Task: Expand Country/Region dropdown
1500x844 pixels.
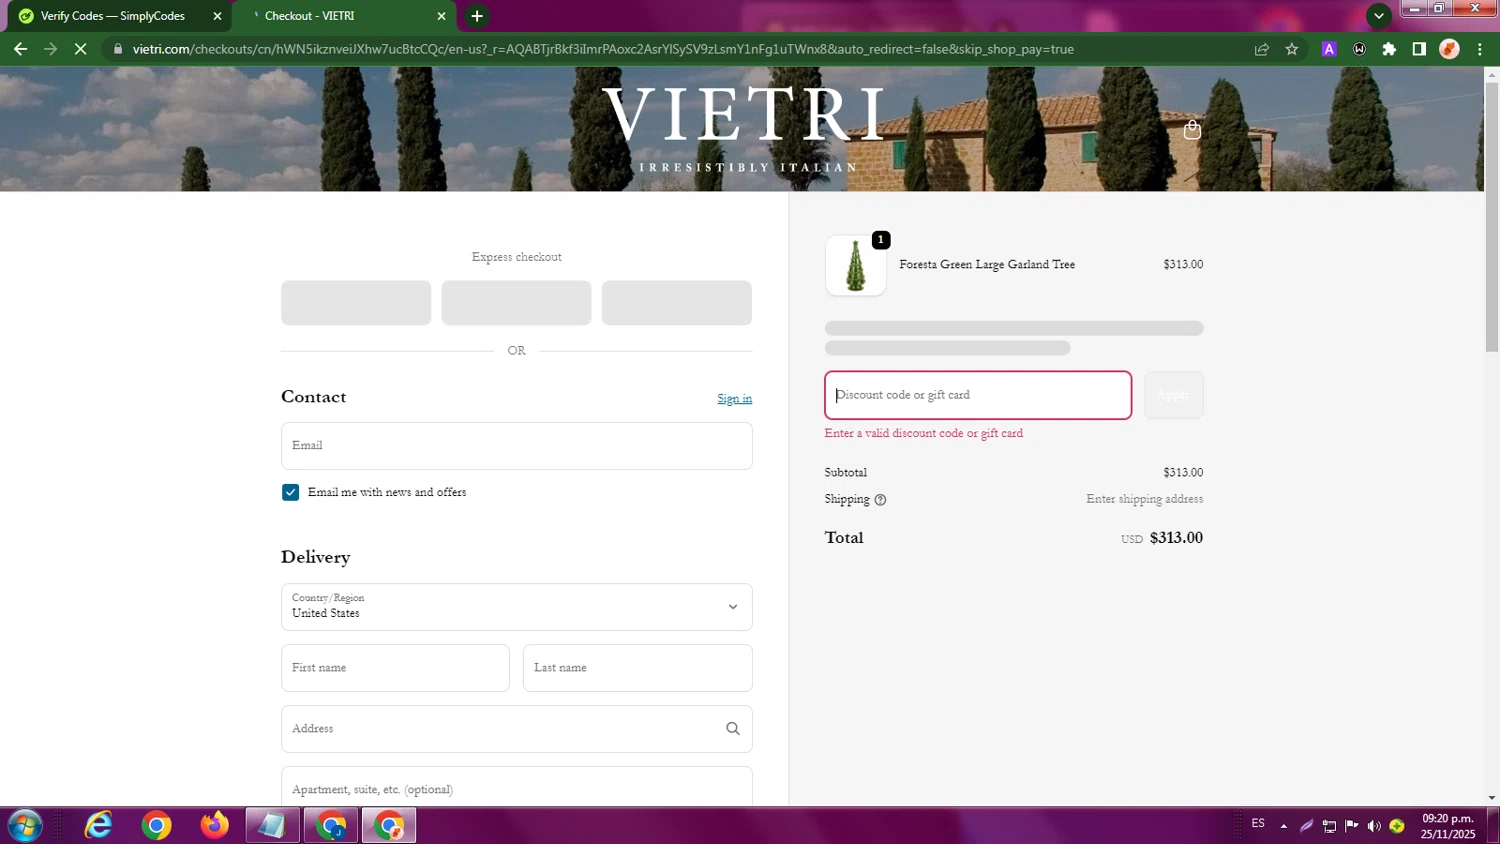Action: [x=517, y=607]
